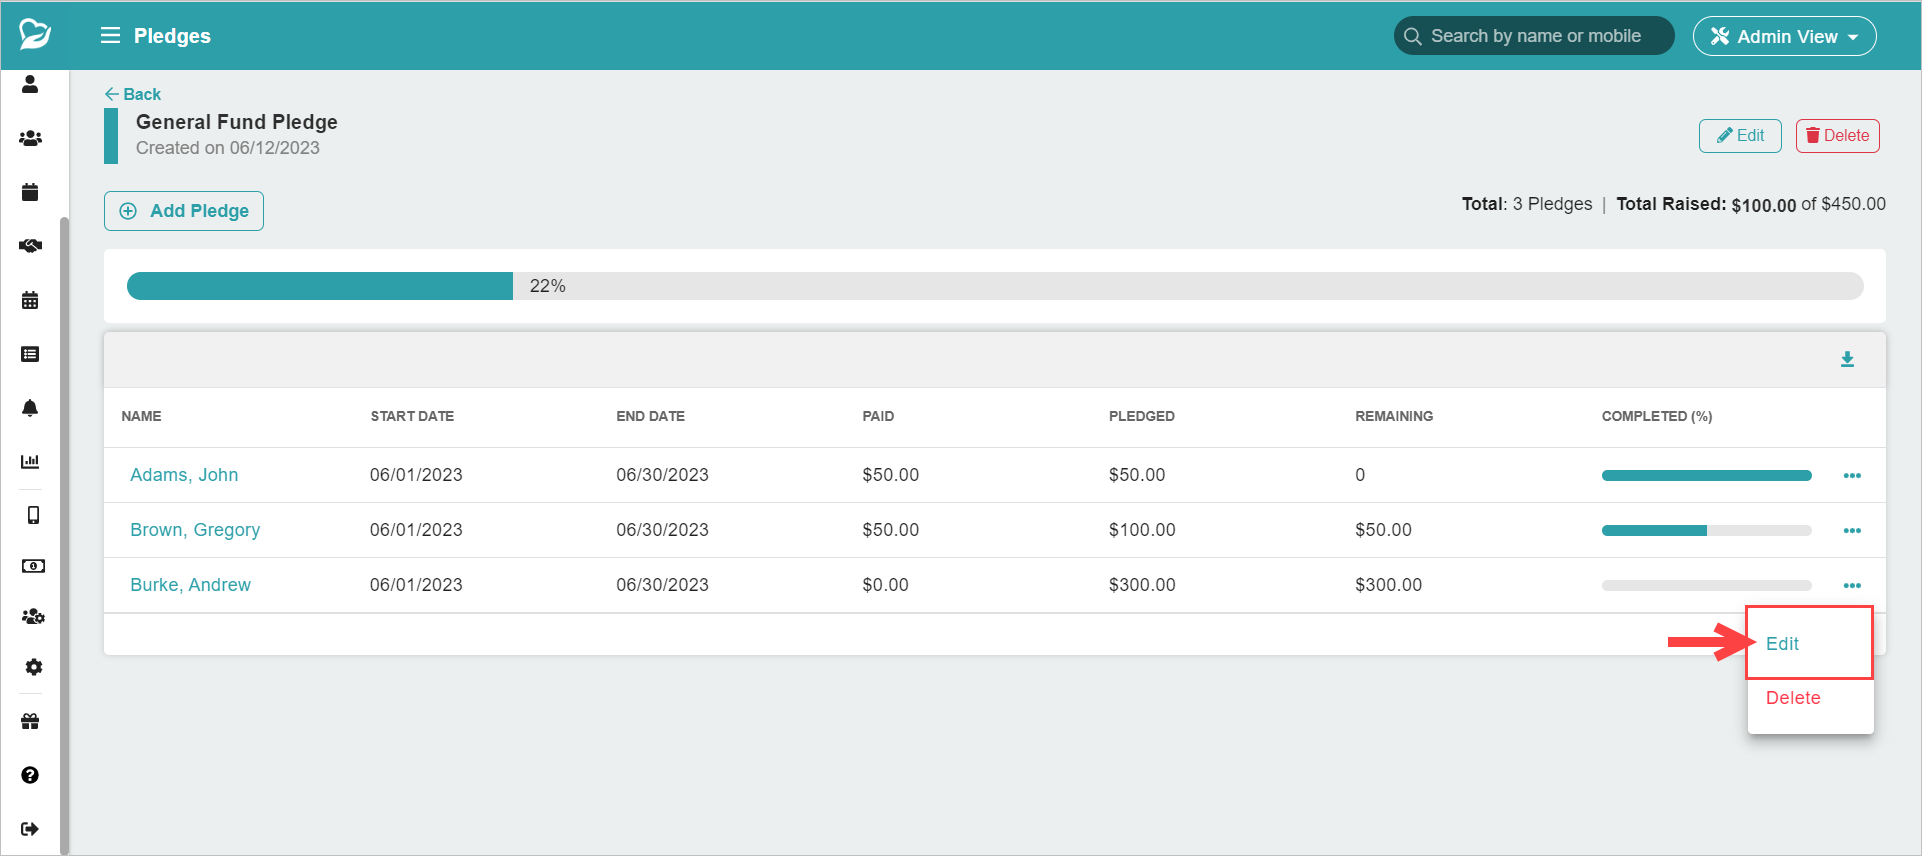Click the Total: 3 Pledges text
The height and width of the screenshot is (856, 1922).
(1527, 204)
